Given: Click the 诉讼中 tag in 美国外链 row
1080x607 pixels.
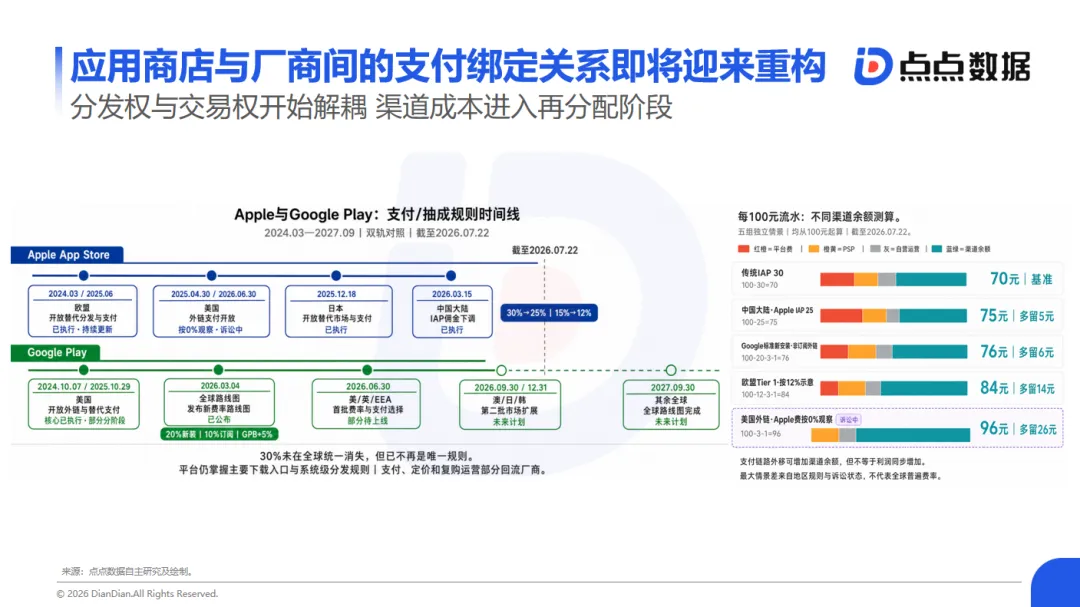Looking at the screenshot, I should (849, 420).
